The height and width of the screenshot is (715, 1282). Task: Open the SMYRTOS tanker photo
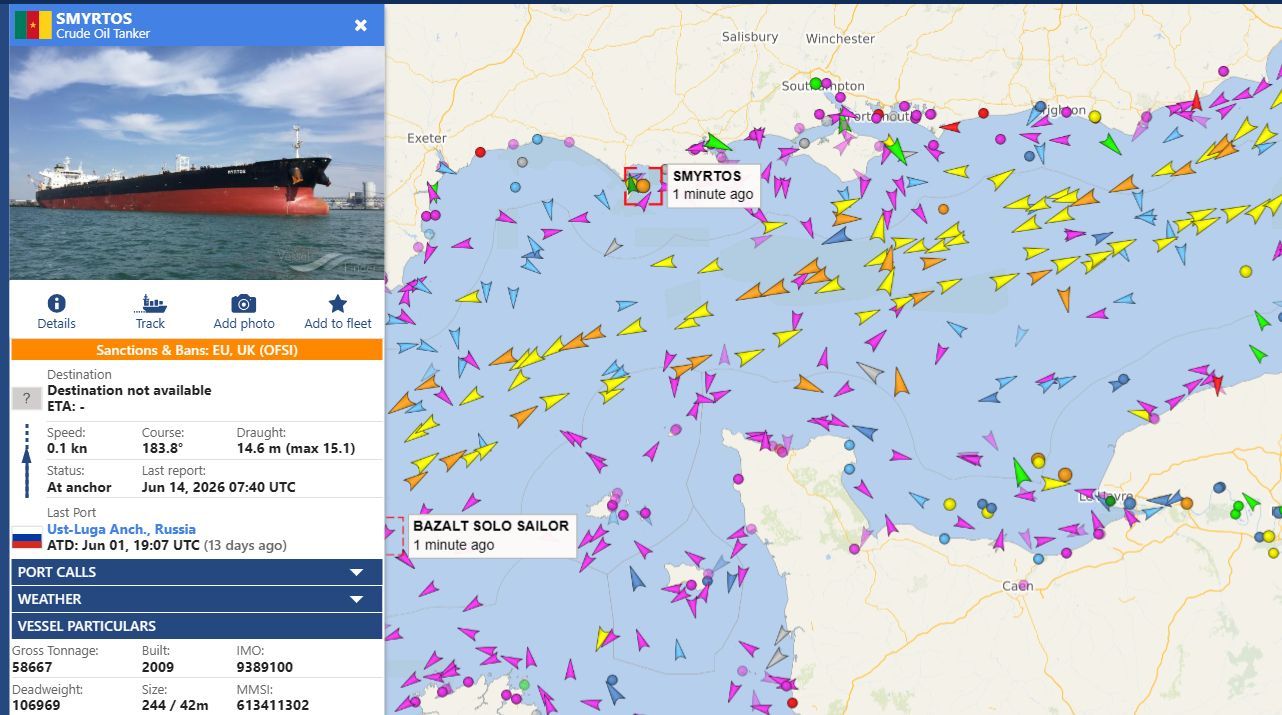(x=196, y=163)
